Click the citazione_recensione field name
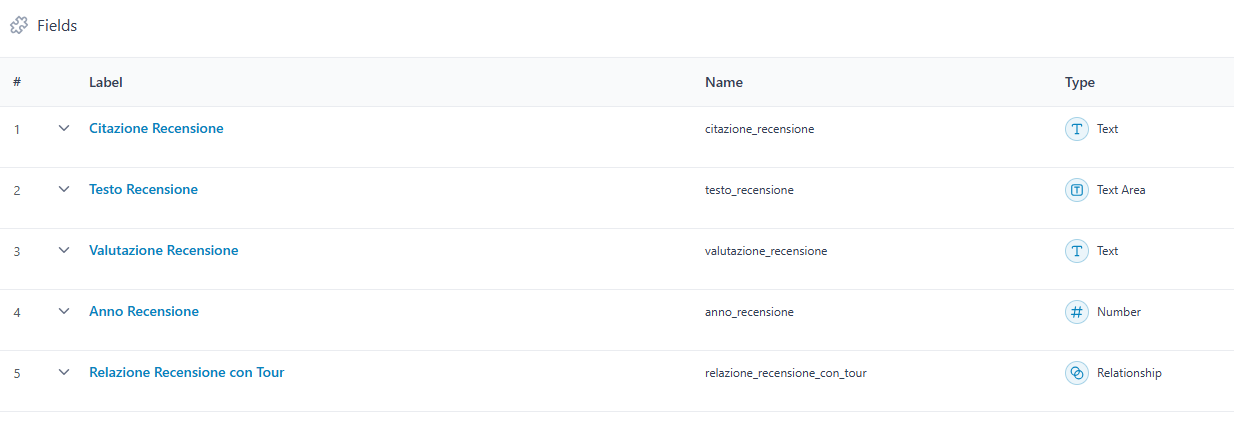Viewport: 1234px width, 423px height. (x=759, y=129)
